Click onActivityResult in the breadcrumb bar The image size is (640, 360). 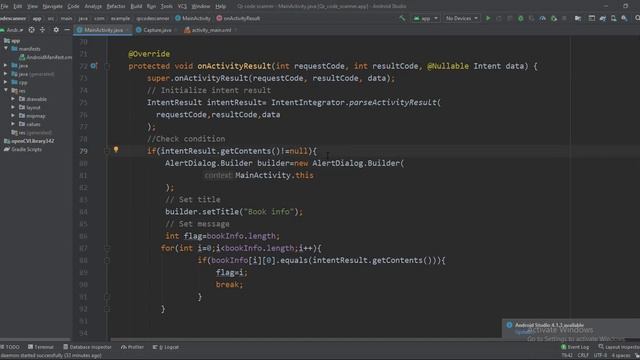(238, 18)
